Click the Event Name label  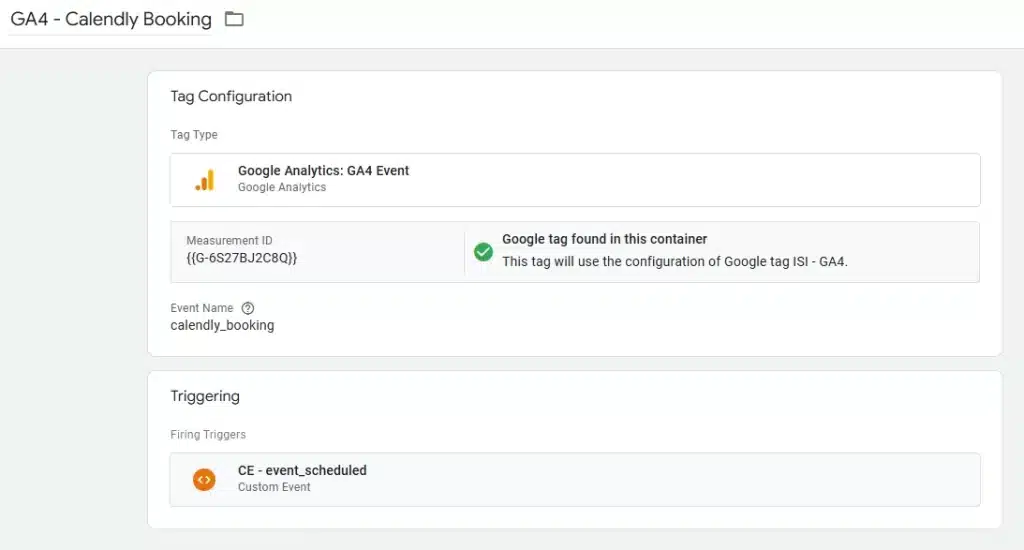coord(202,308)
